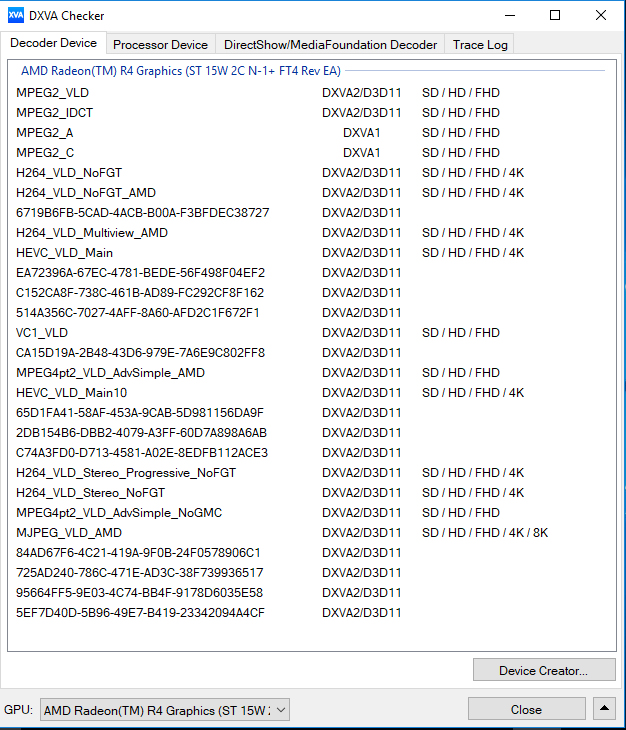
Task: Maximize the DXVA Checker window
Action: coord(555,15)
